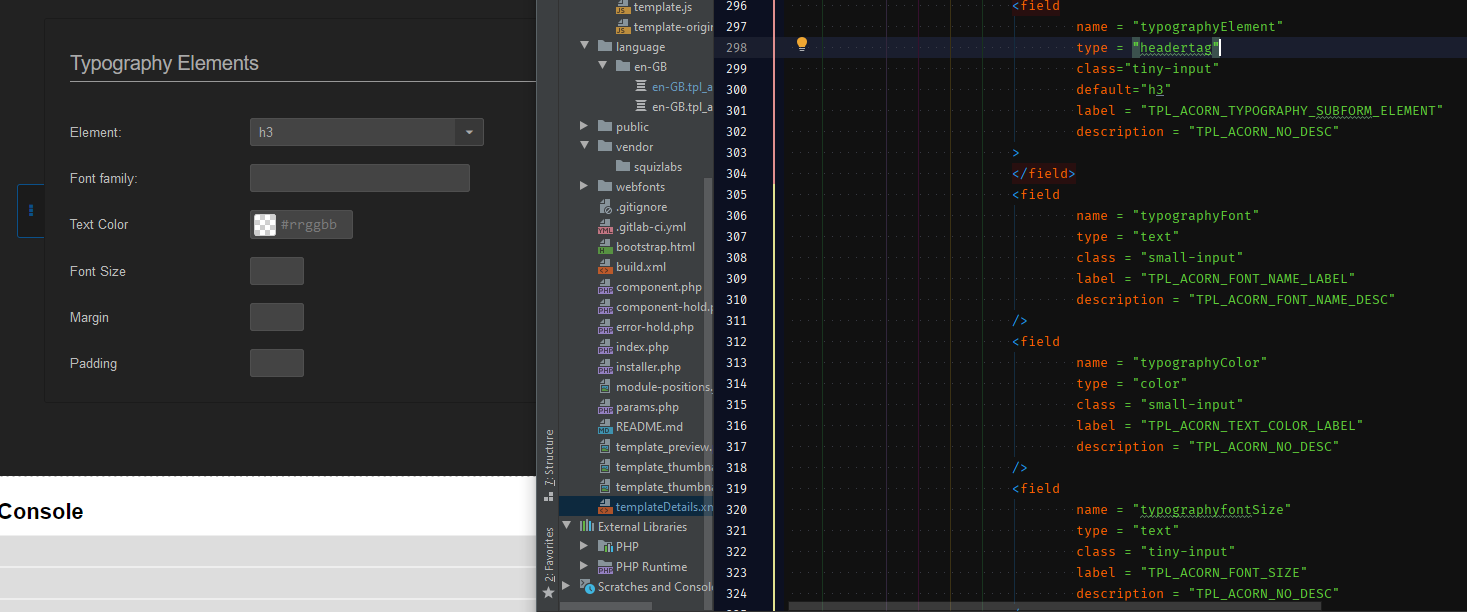Open installer.php file
Viewport: 1467px width, 612px height.
(648, 366)
